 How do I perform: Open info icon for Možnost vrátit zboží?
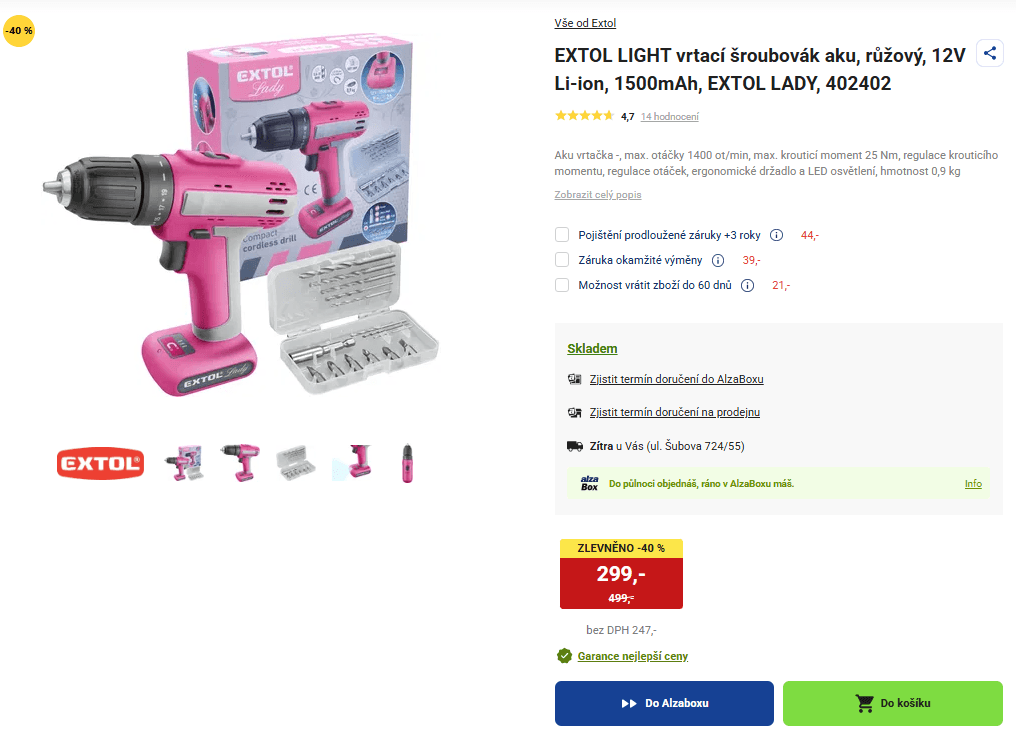[748, 286]
